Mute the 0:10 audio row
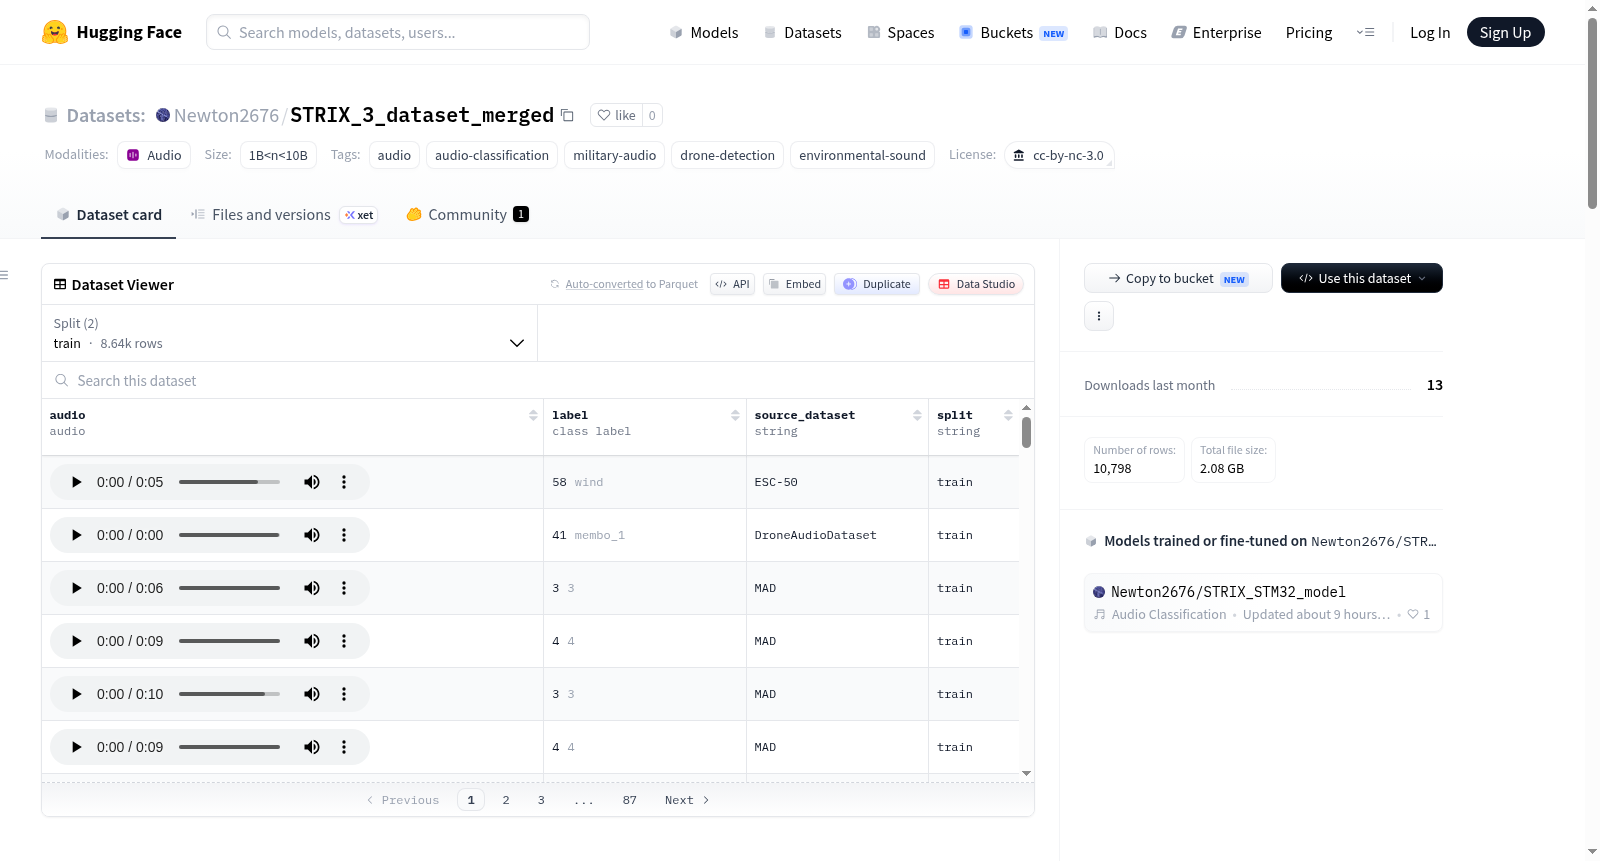 coord(312,694)
